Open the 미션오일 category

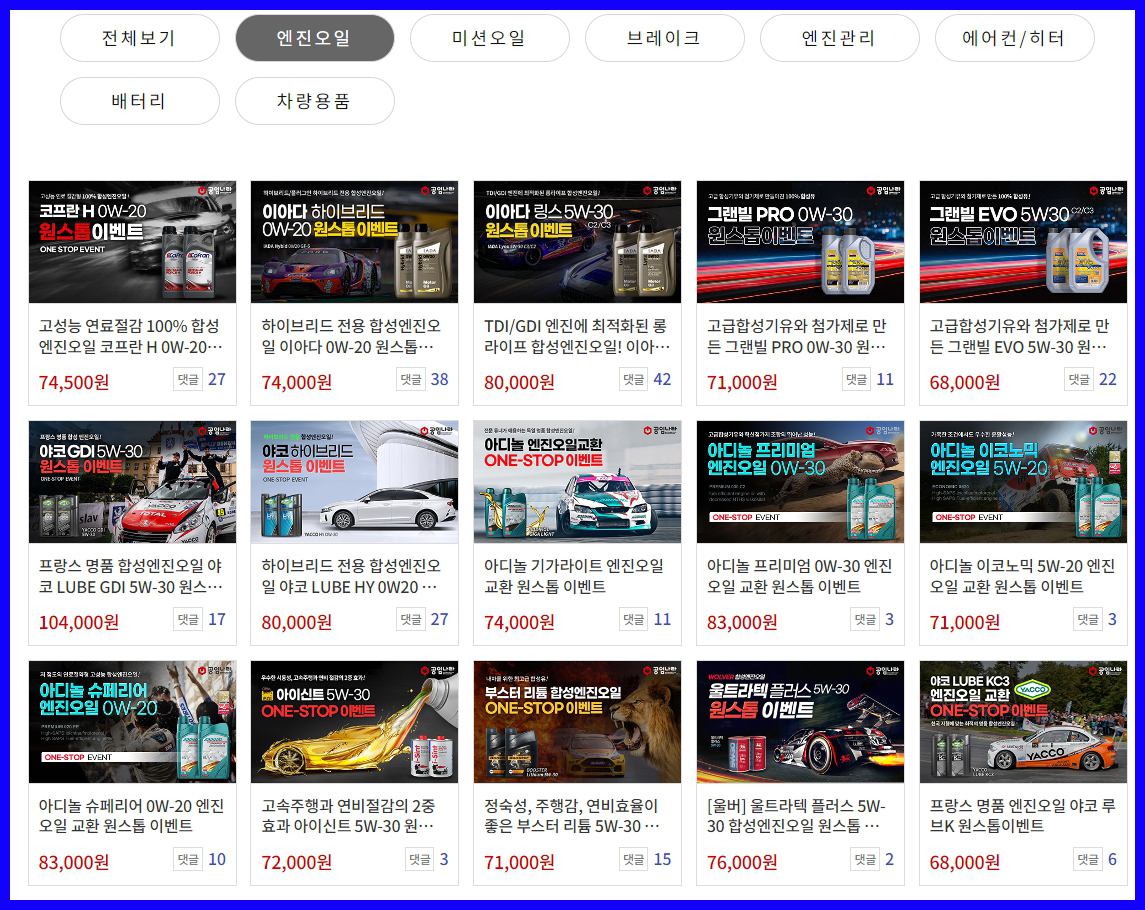[489, 38]
